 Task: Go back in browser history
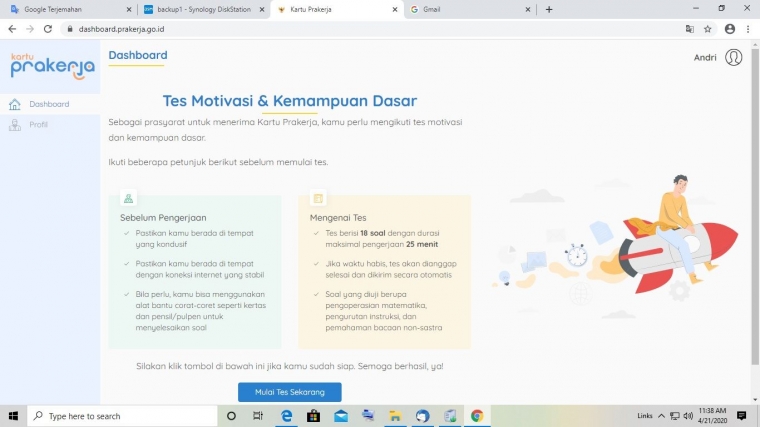pos(12,29)
